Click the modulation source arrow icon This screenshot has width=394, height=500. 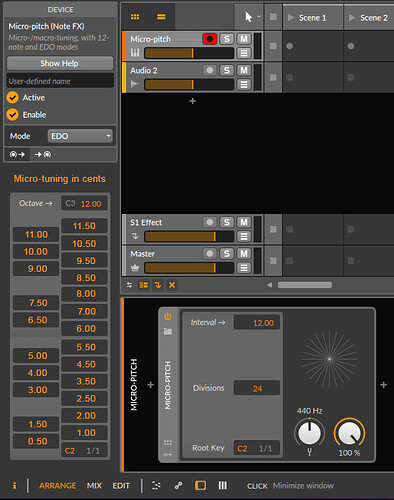(x=17, y=154)
